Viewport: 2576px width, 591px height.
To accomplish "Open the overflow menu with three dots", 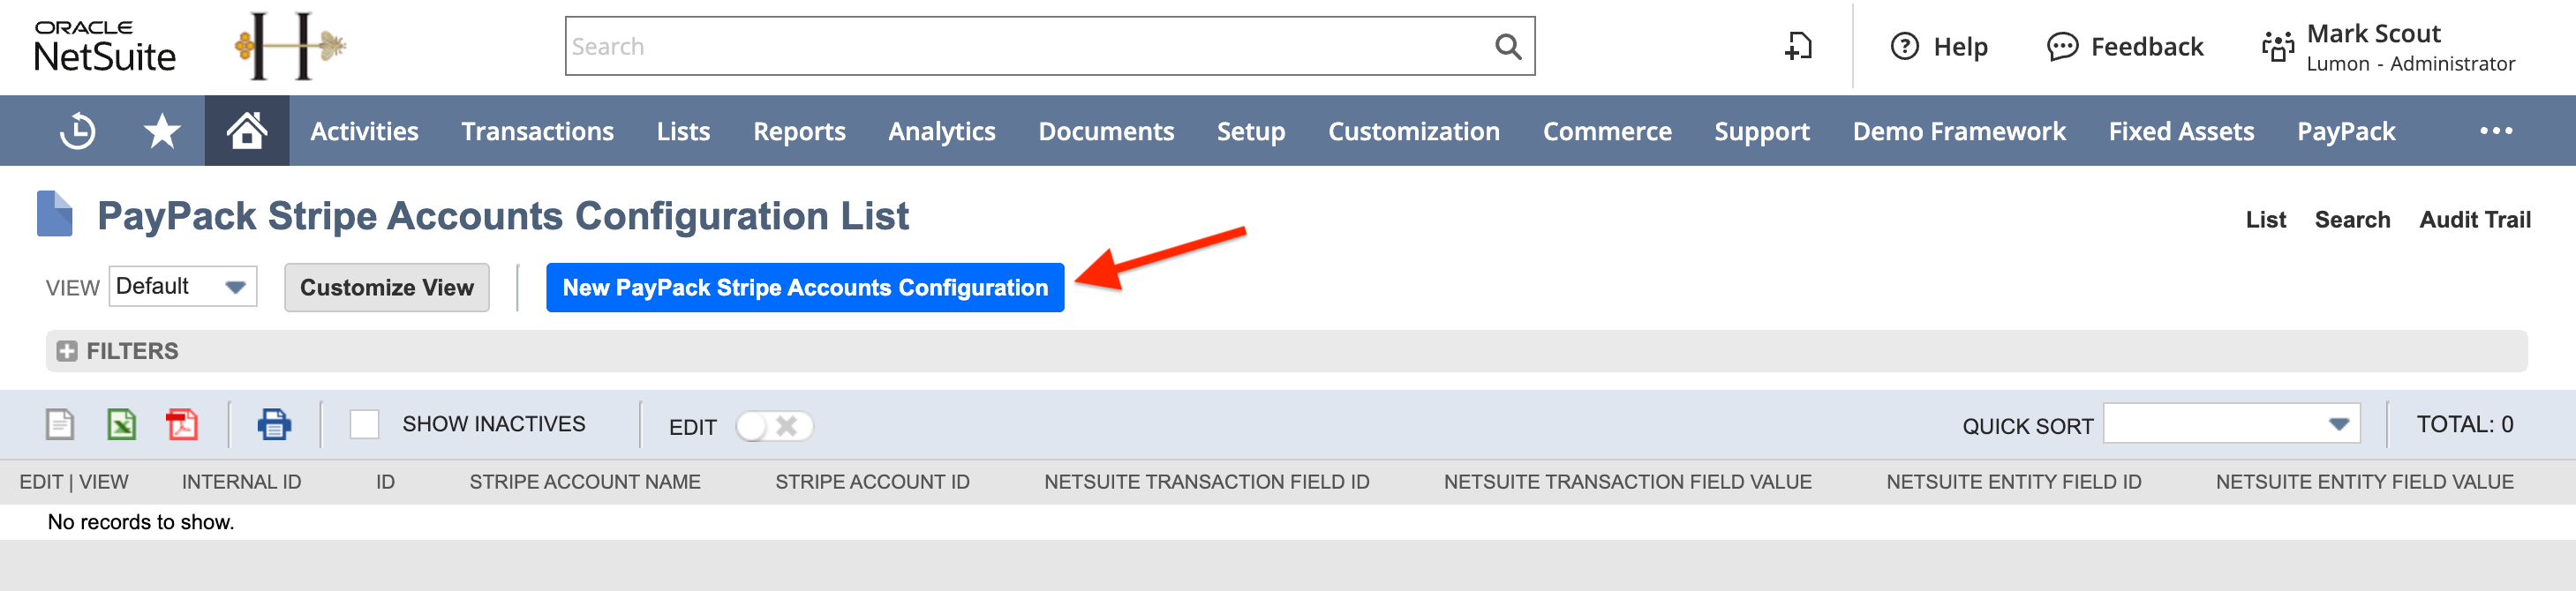I will [x=2496, y=130].
